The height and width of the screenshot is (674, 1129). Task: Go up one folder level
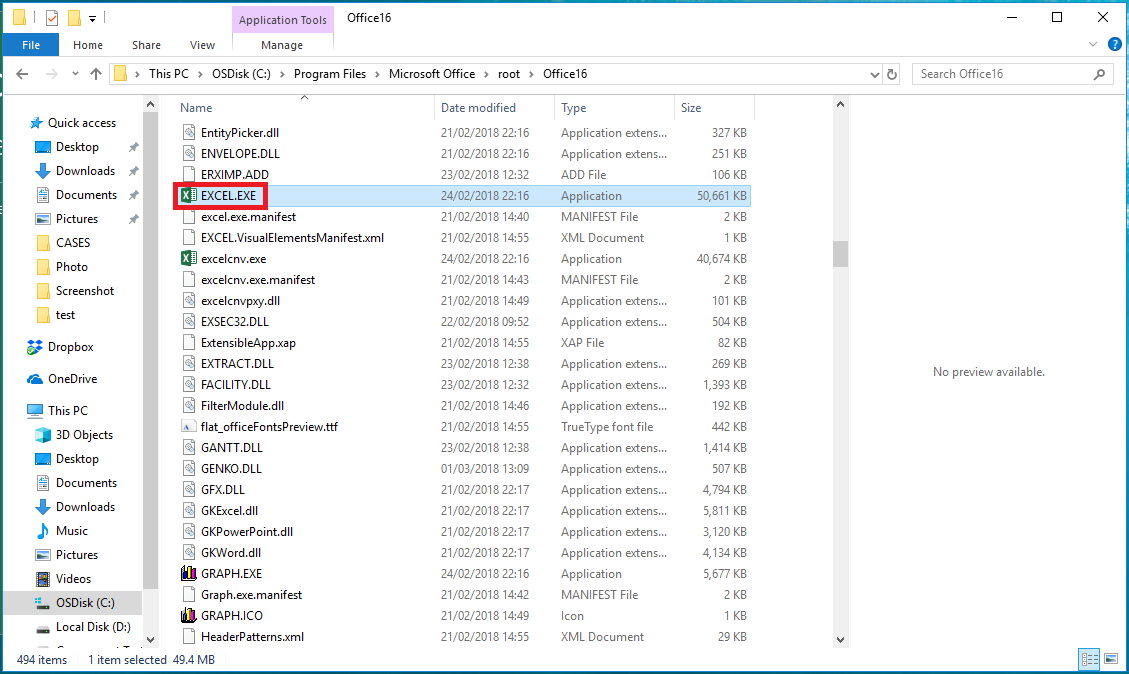tap(96, 74)
